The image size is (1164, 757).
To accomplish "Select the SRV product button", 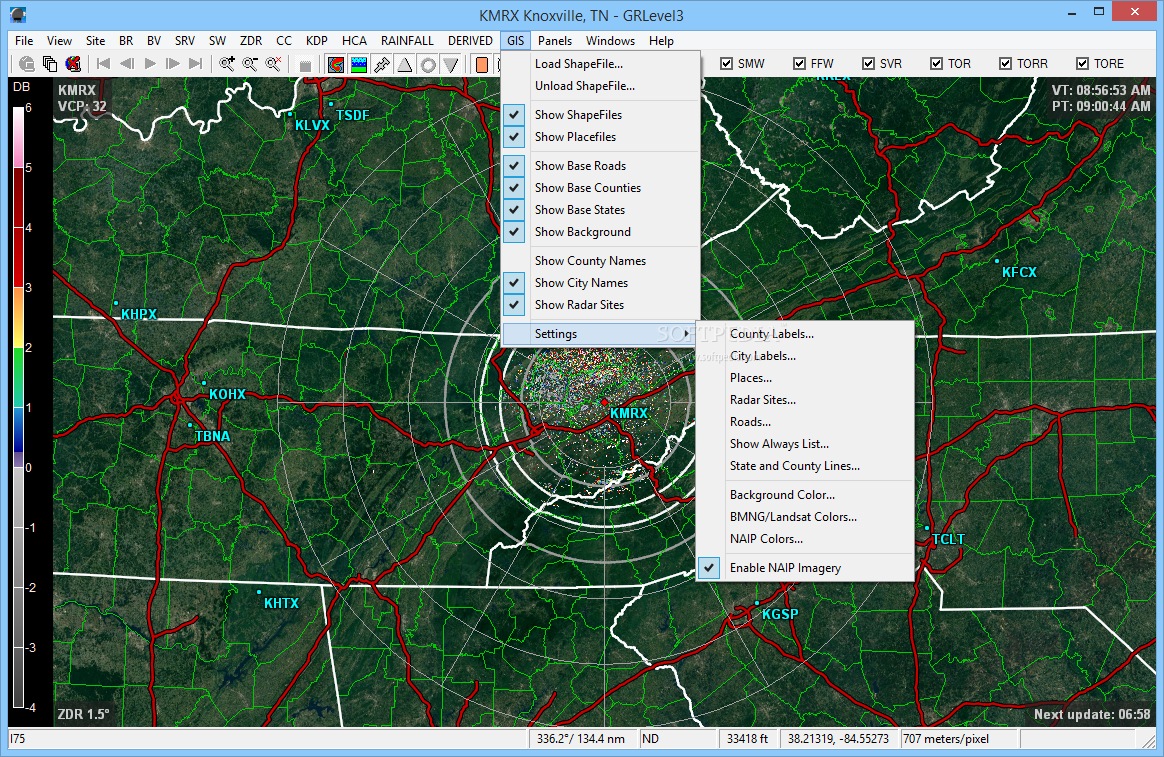I will click(185, 41).
